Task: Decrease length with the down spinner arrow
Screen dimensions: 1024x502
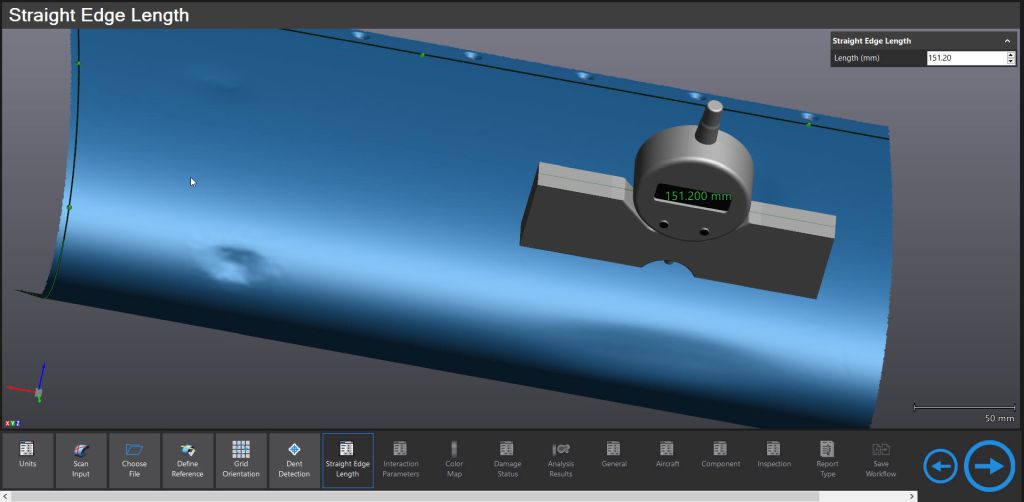Action: pos(1010,62)
